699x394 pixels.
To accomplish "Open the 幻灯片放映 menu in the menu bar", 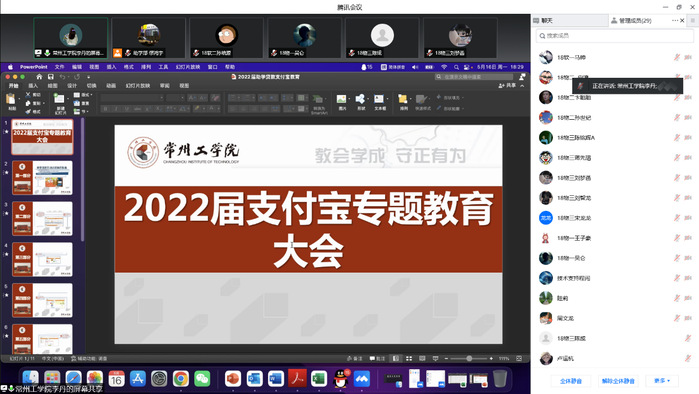I will point(188,67).
